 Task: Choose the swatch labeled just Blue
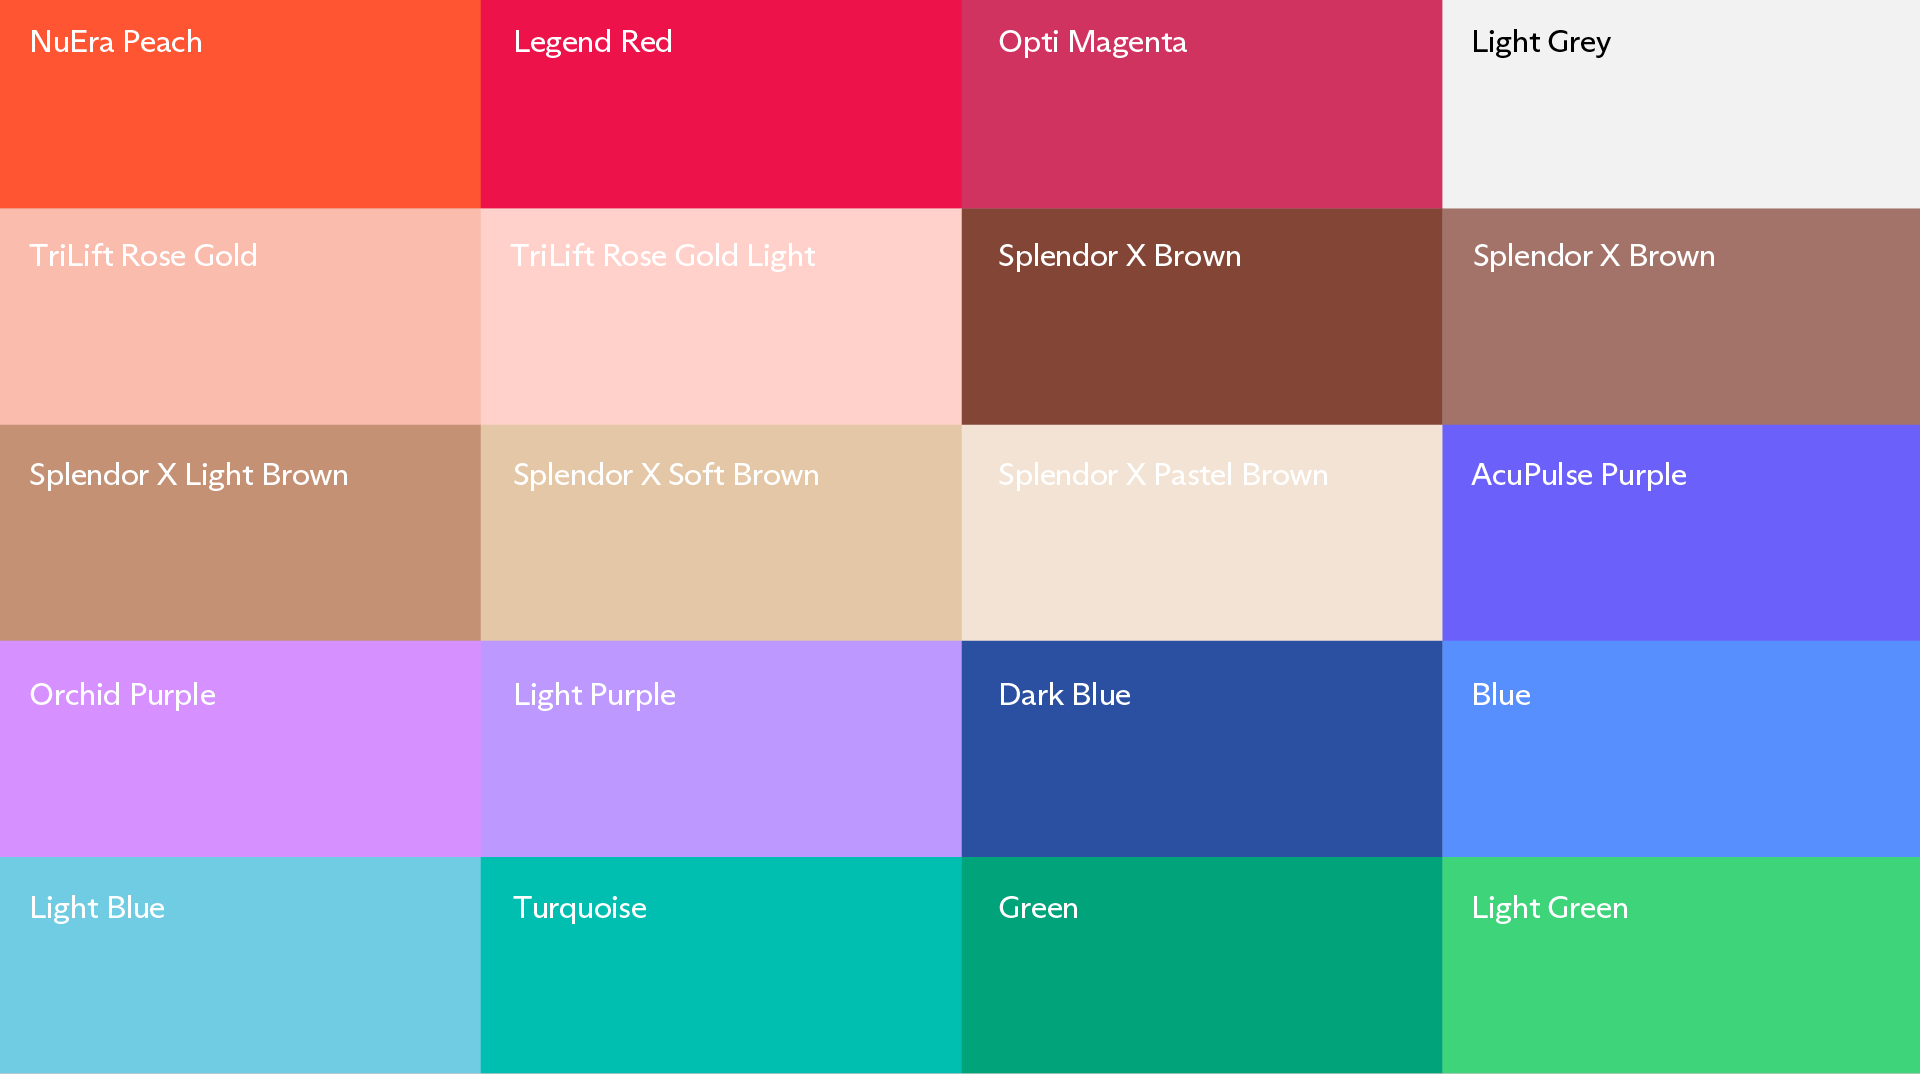coord(1681,749)
